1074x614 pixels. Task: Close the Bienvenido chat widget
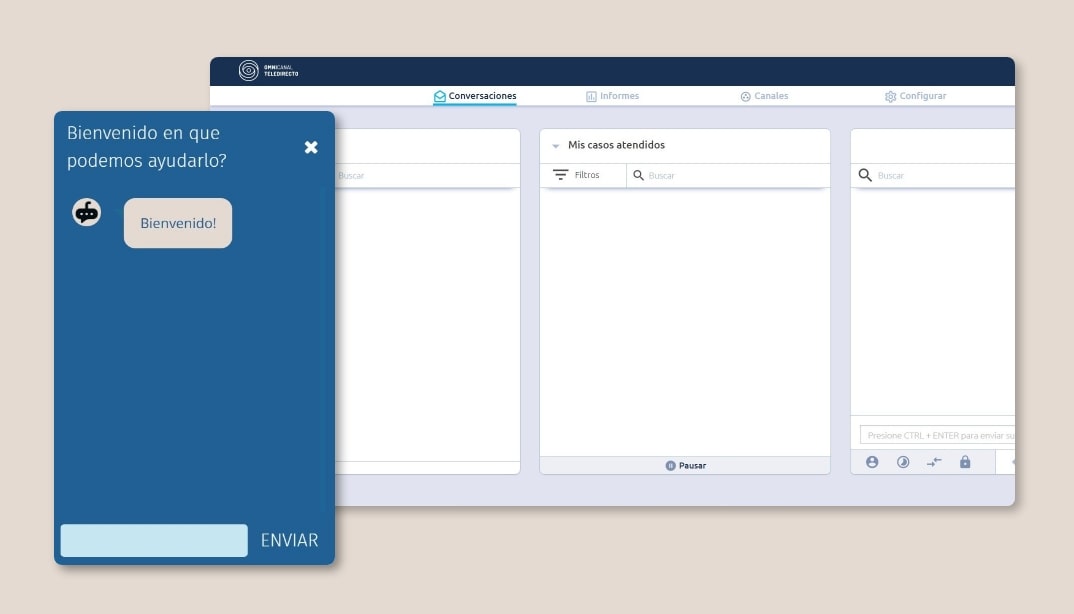pos(311,147)
